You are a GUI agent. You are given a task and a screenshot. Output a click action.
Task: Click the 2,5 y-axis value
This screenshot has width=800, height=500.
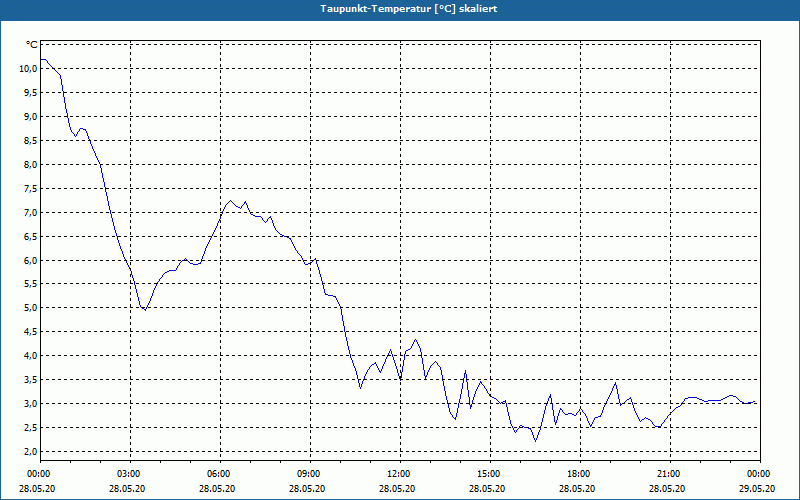pyautogui.click(x=30, y=428)
